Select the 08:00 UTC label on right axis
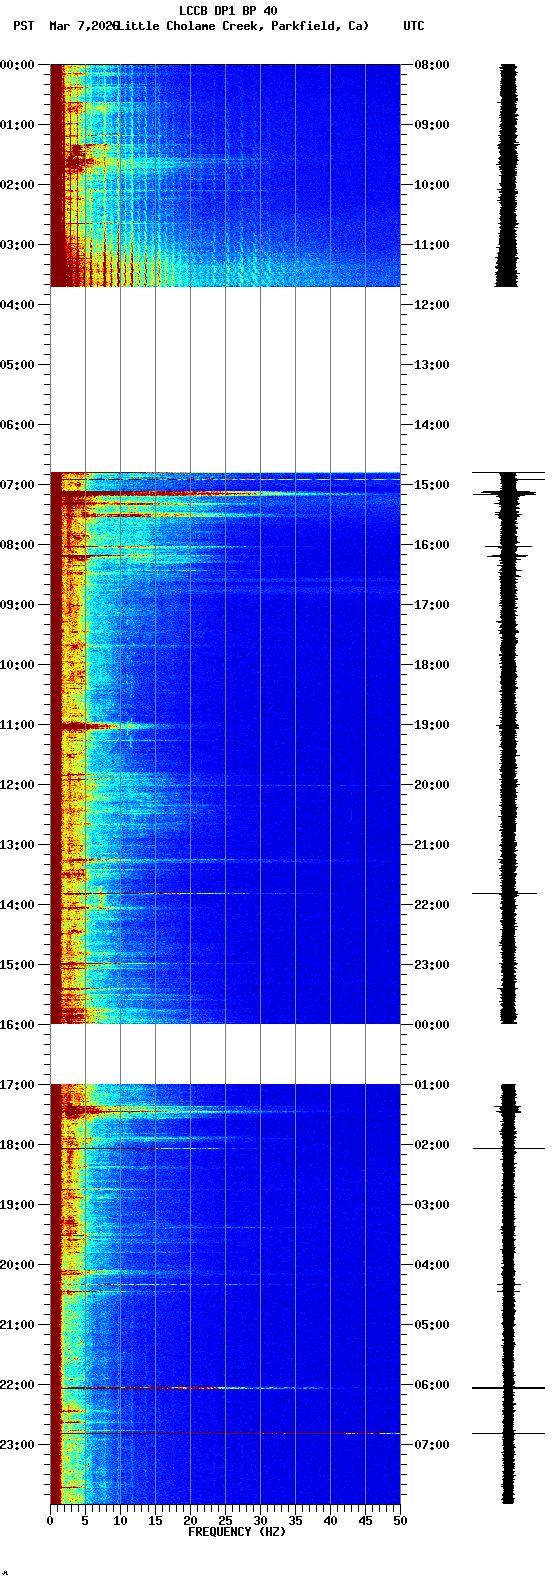Screen dimensions: 552x1584 pyautogui.click(x=433, y=65)
